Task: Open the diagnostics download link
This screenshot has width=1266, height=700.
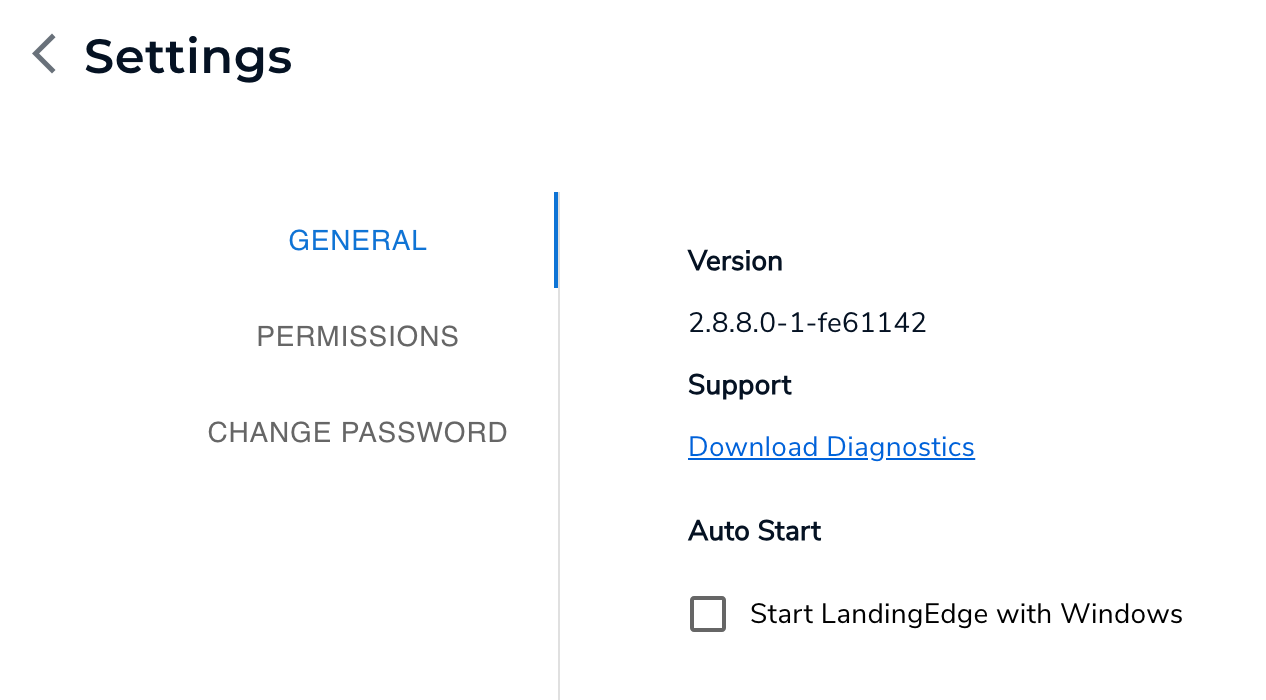Action: point(831,446)
